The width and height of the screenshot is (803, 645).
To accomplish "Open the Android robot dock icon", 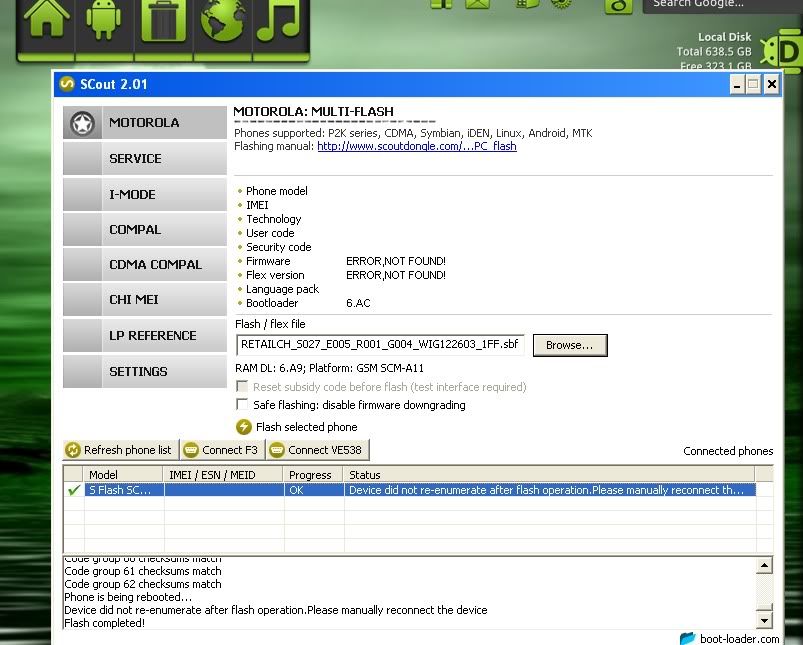I will coord(105,21).
